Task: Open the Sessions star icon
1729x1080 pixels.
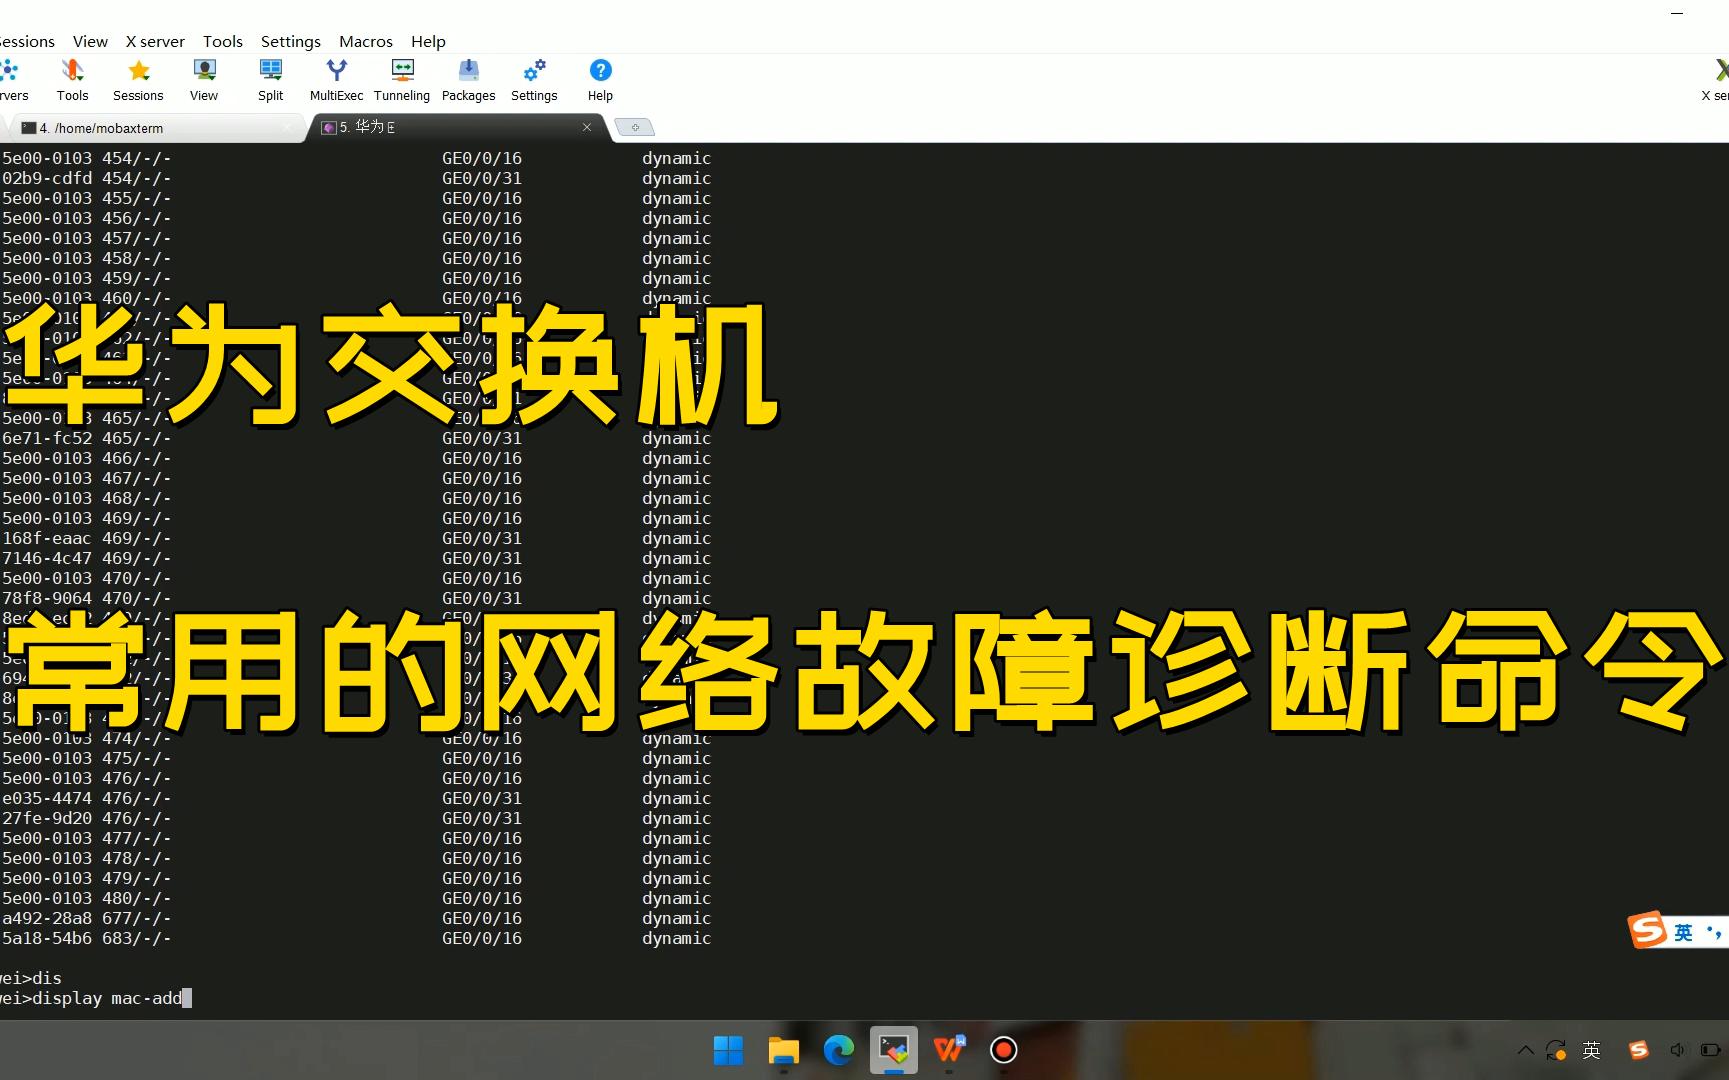Action: (138, 80)
